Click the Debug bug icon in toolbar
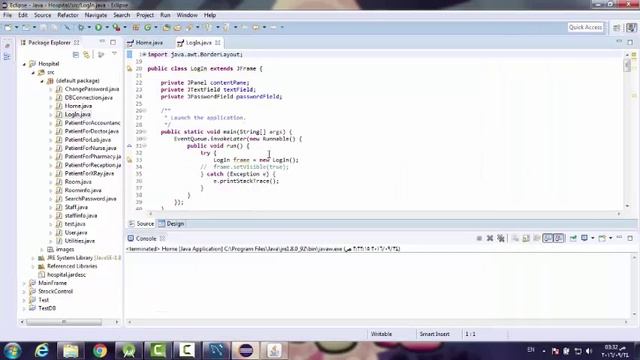 pos(81,27)
